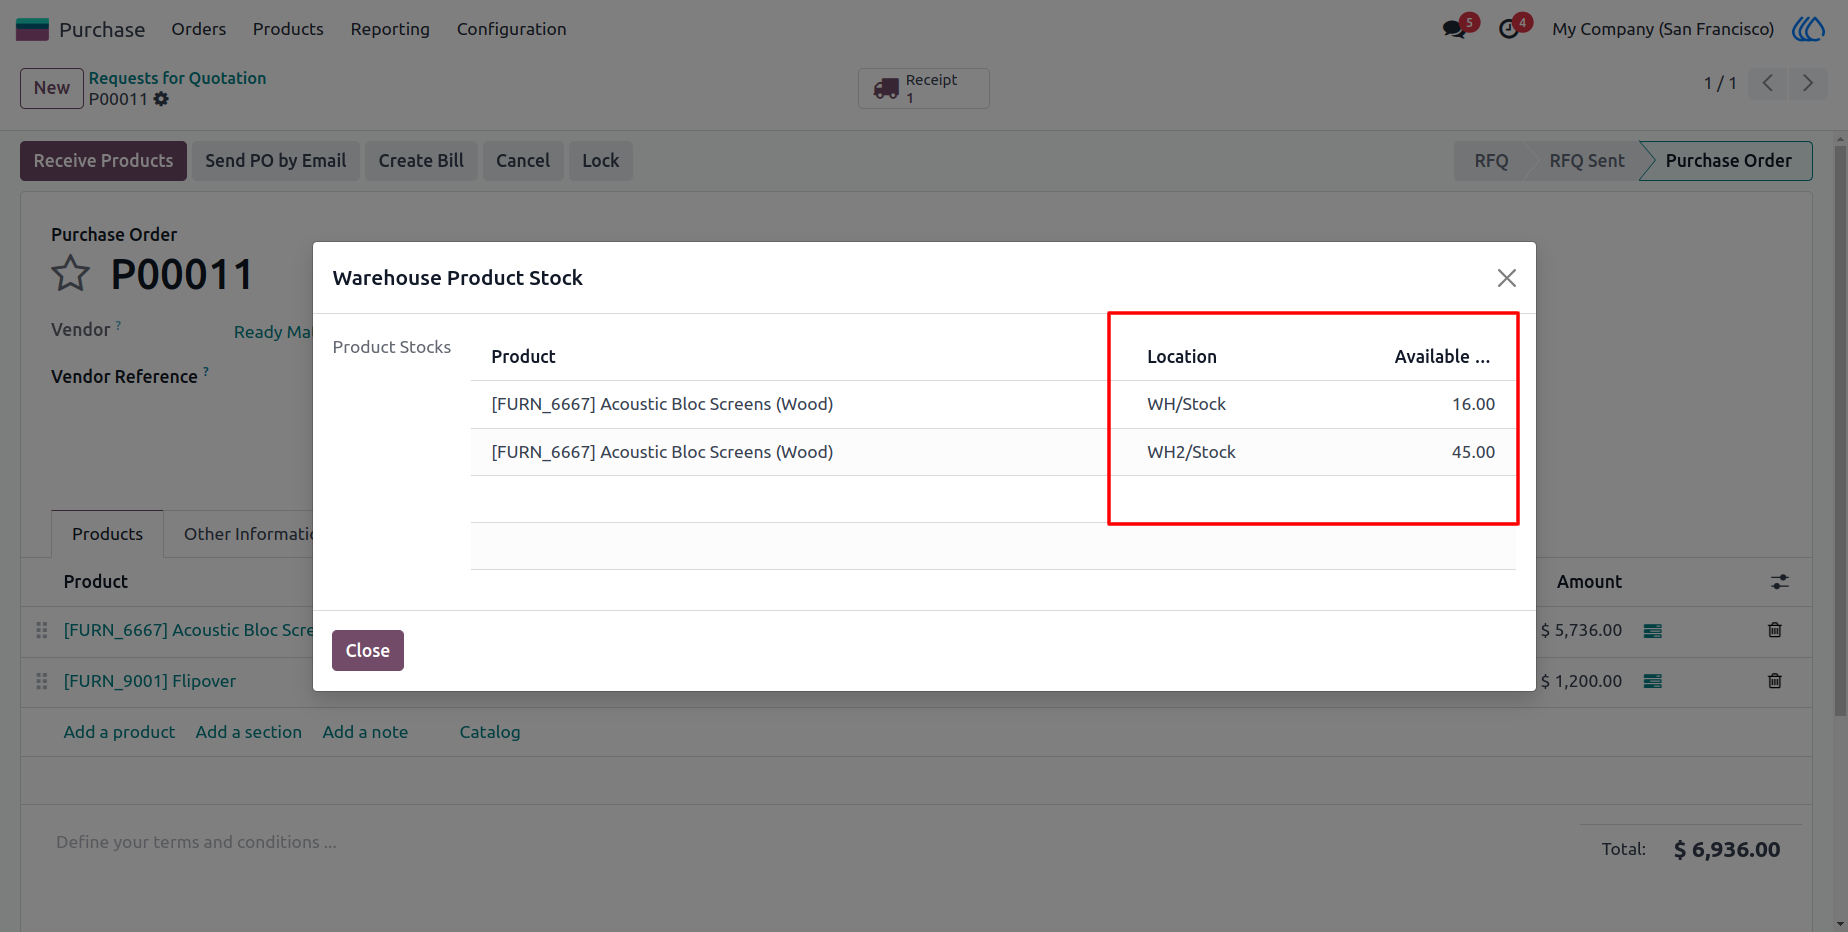Screen dimensions: 1848x932
Task: Select product cell in WH/Stock row
Action: pyautogui.click(x=662, y=404)
